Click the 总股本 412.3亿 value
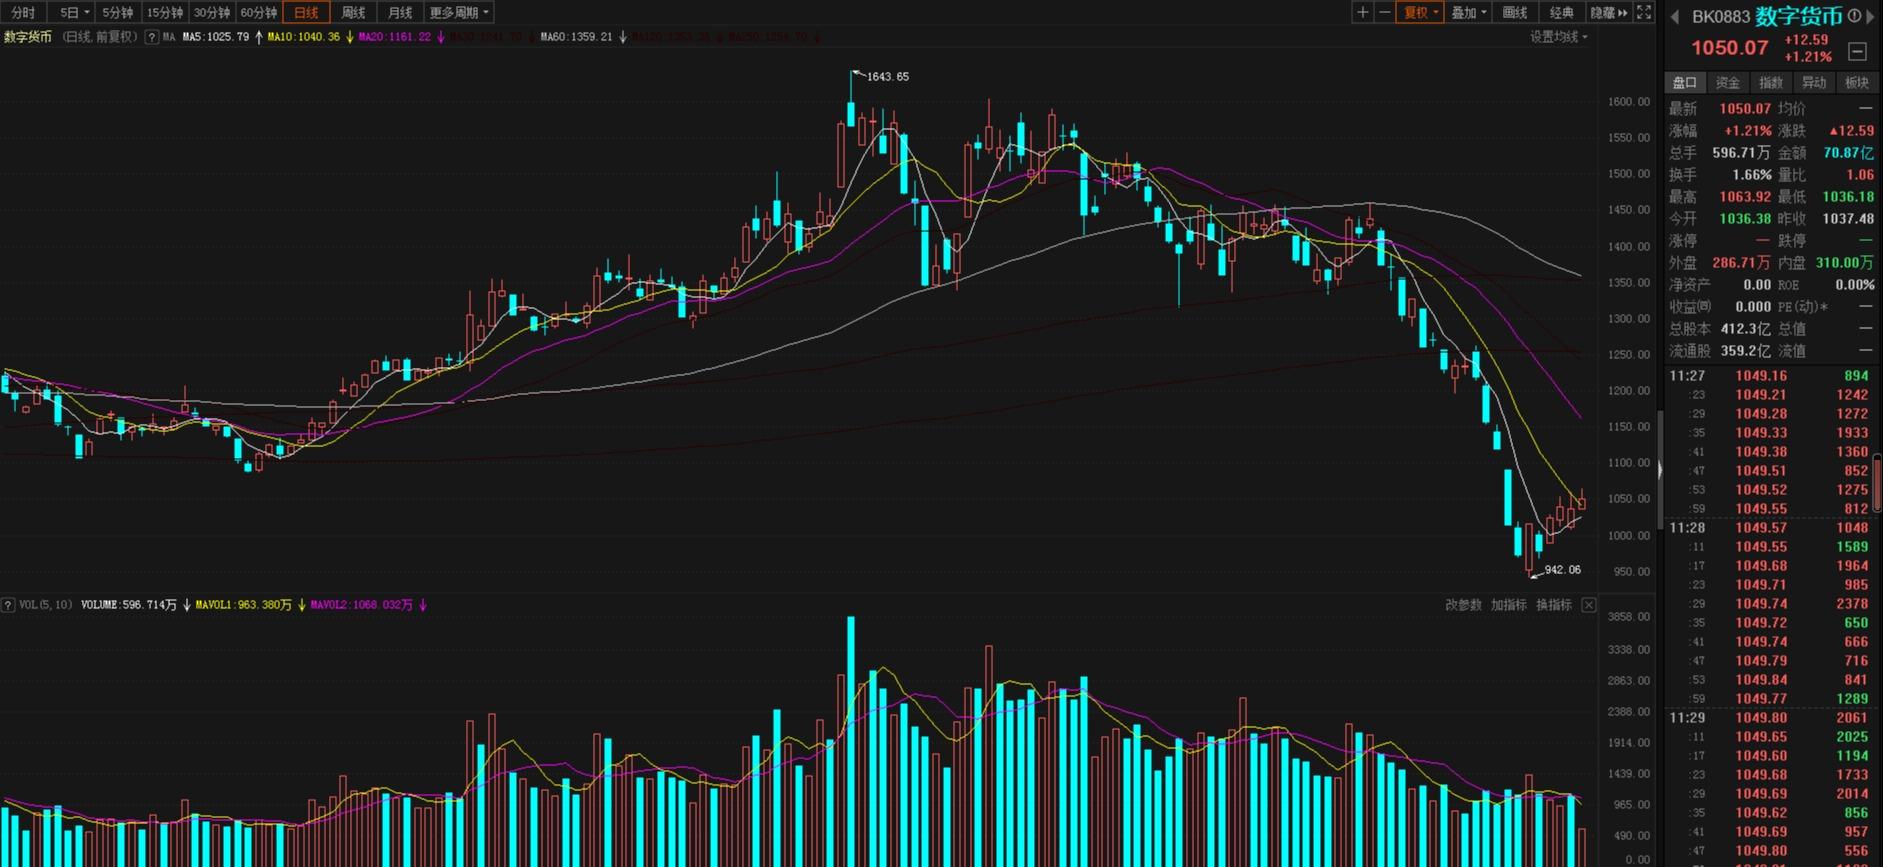Image resolution: width=1883 pixels, height=867 pixels. 1746,329
